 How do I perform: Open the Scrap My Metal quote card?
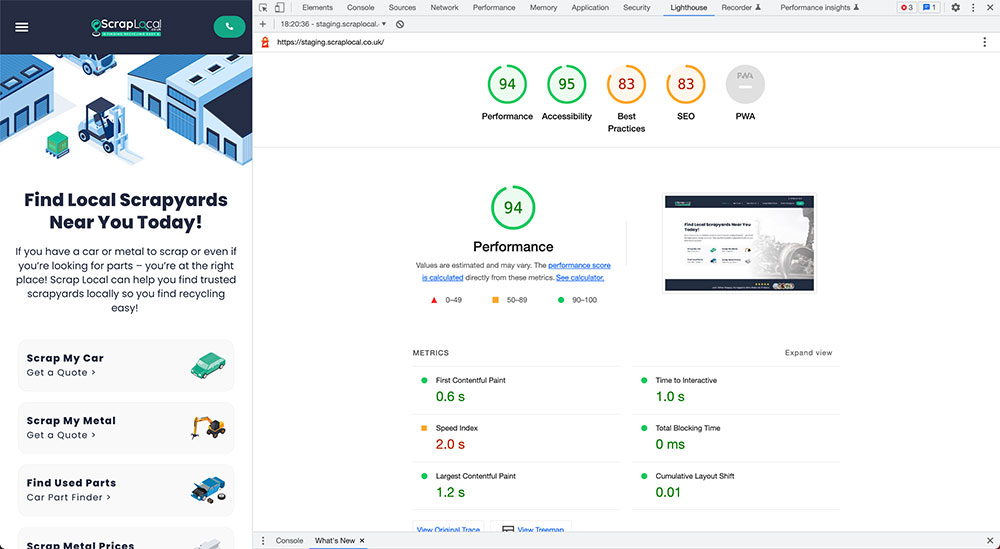pyautogui.click(x=126, y=428)
